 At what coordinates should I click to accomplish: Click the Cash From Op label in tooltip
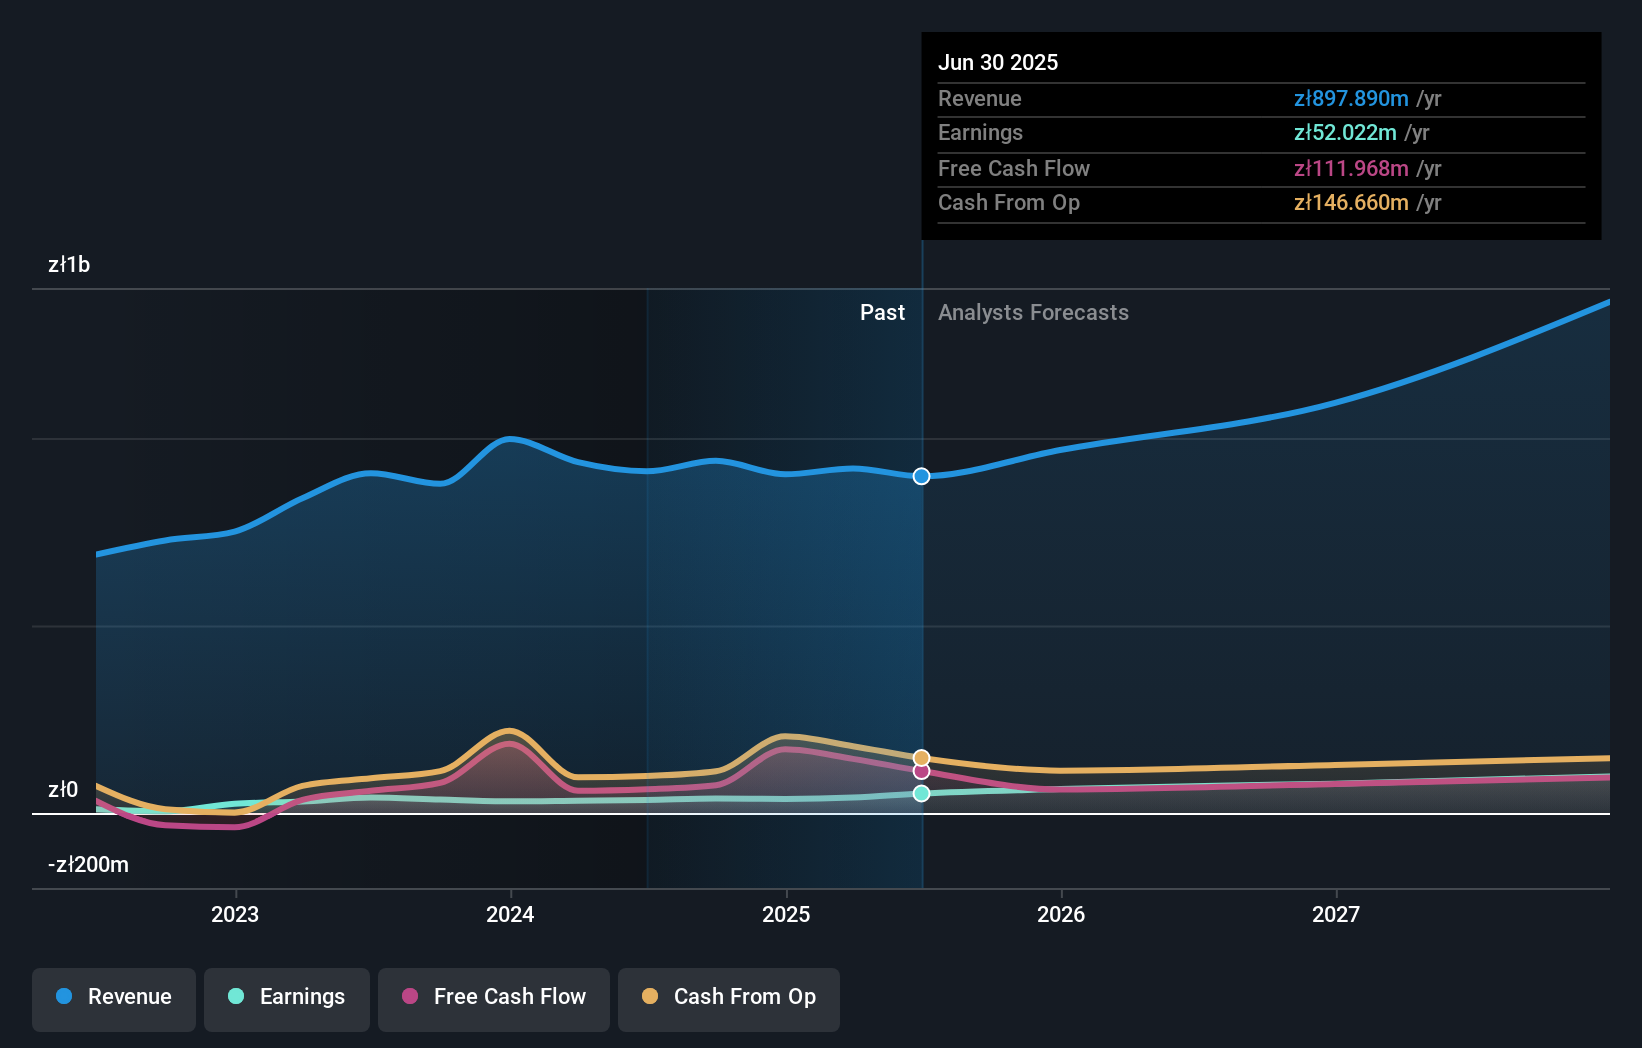[x=1009, y=203]
